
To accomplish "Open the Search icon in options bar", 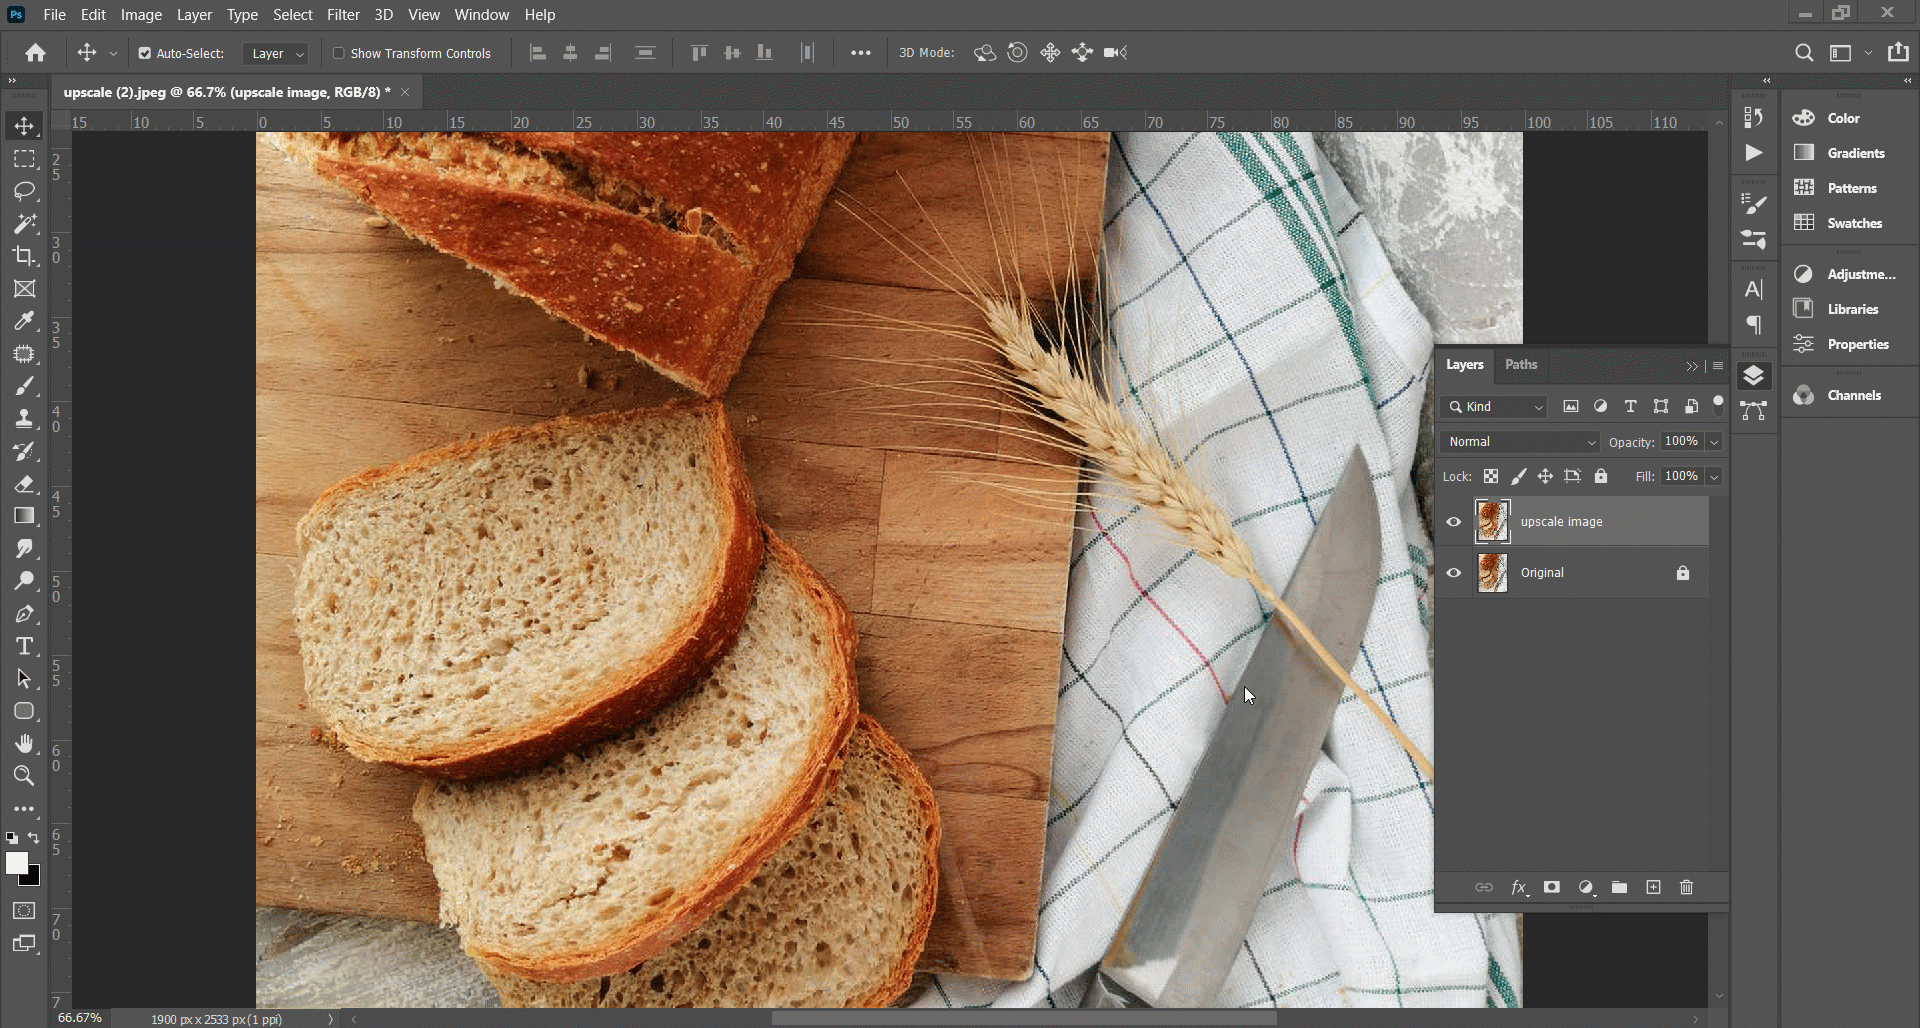I will click(x=1804, y=53).
